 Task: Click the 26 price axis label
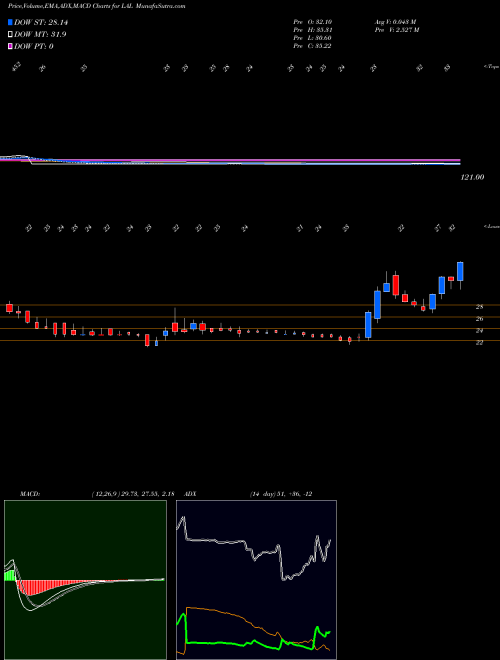coord(479,319)
